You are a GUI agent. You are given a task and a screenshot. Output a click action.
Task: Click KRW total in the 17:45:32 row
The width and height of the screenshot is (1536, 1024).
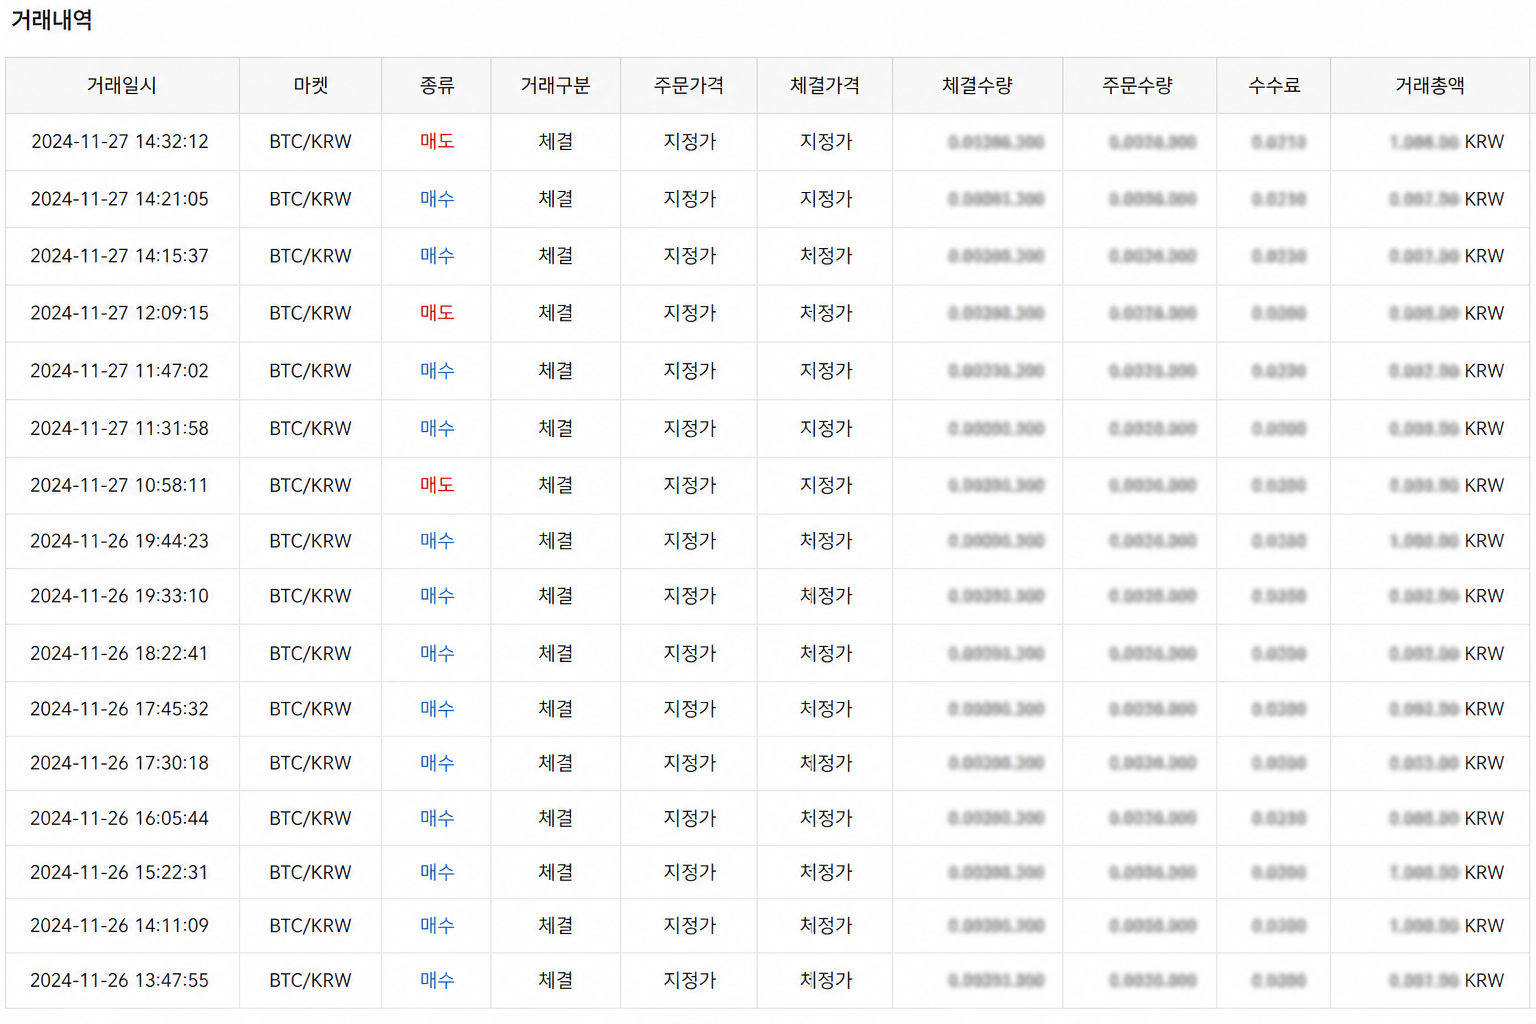pyautogui.click(x=1447, y=709)
